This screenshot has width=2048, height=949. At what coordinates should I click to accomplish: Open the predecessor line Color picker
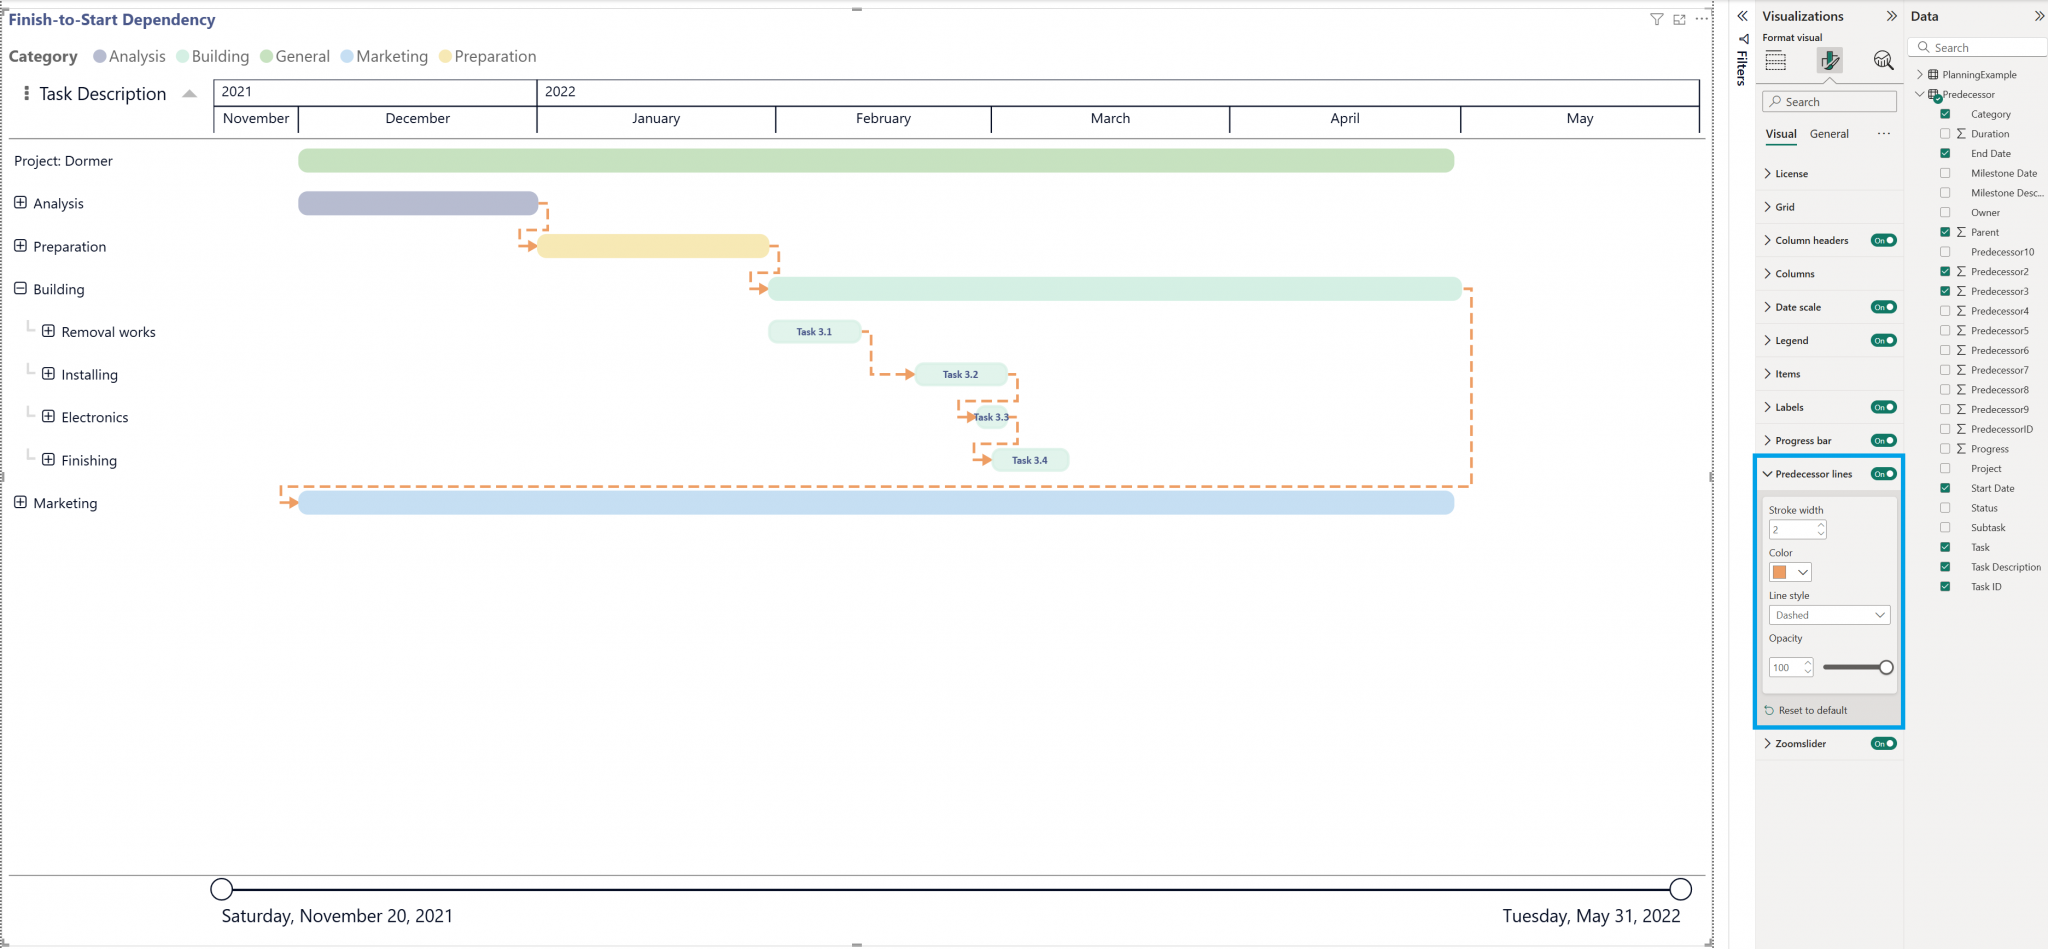click(1789, 572)
